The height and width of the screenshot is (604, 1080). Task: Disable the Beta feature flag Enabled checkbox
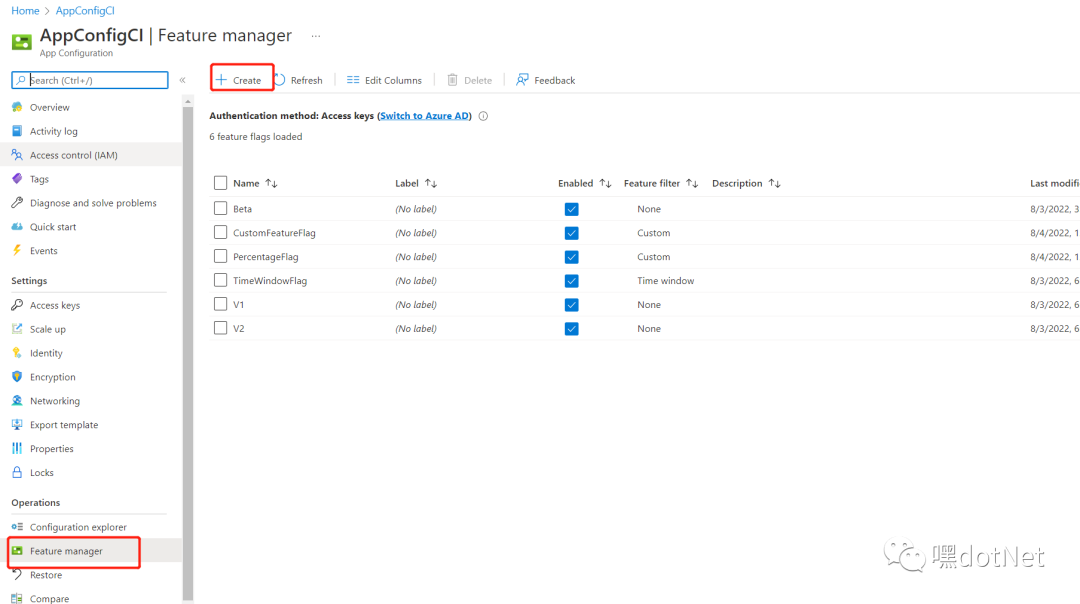(572, 209)
